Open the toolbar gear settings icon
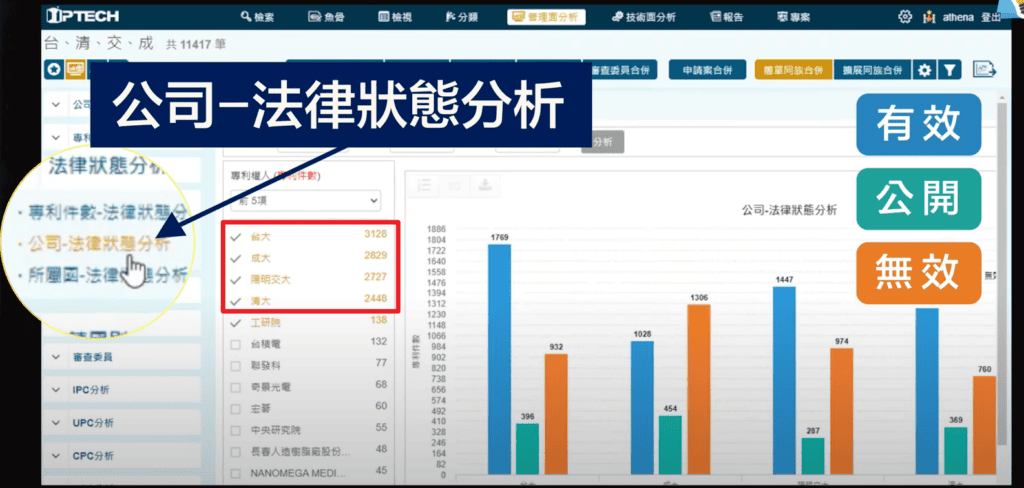This screenshot has width=1024, height=488. (x=925, y=70)
